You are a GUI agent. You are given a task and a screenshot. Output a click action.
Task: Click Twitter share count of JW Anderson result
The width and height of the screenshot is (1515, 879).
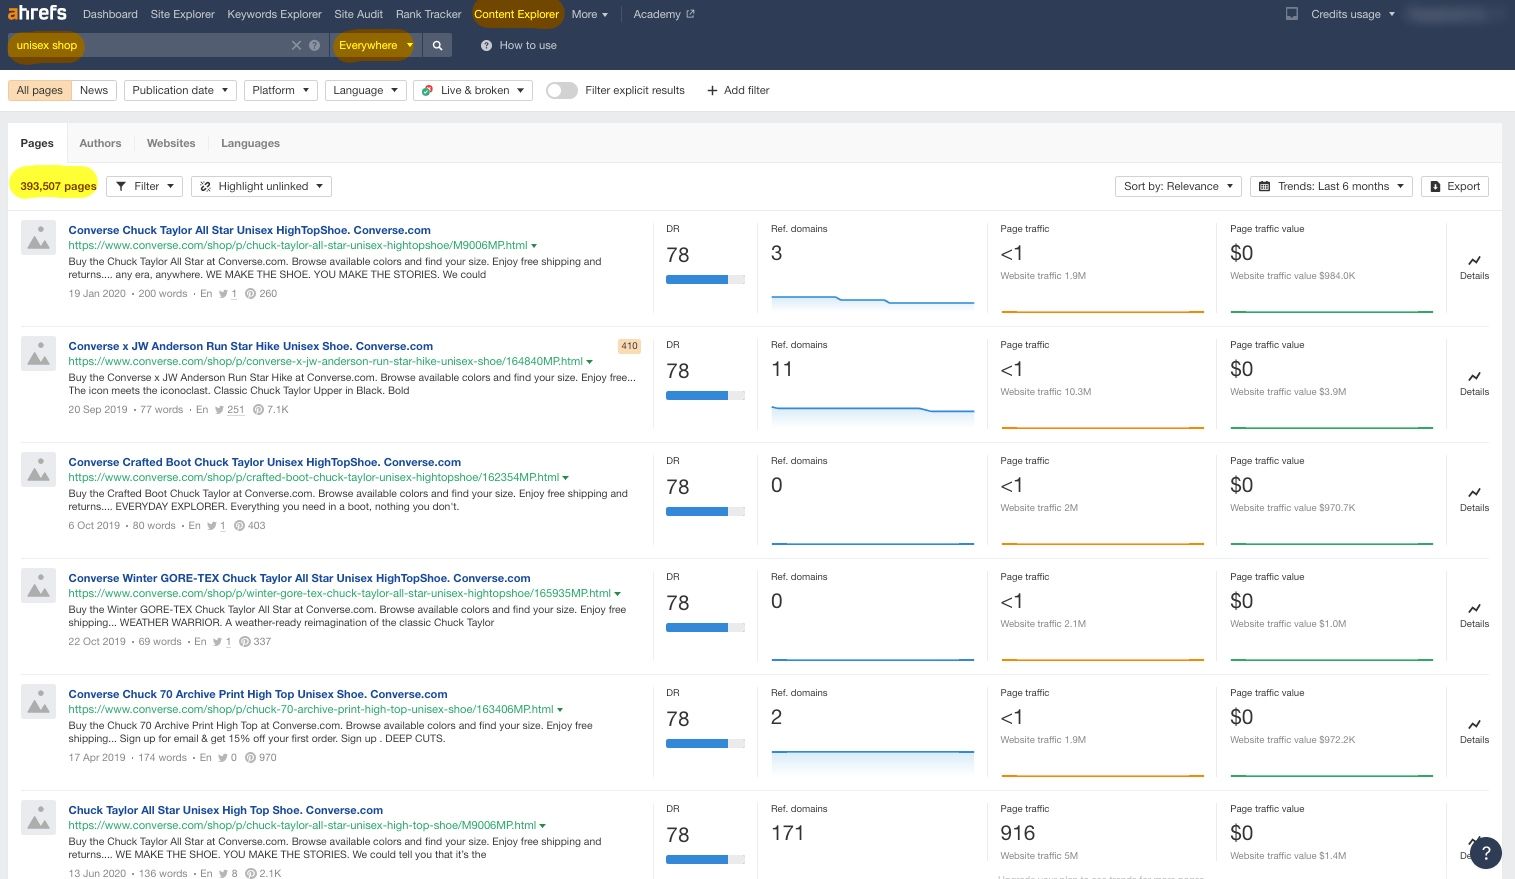[x=230, y=410]
